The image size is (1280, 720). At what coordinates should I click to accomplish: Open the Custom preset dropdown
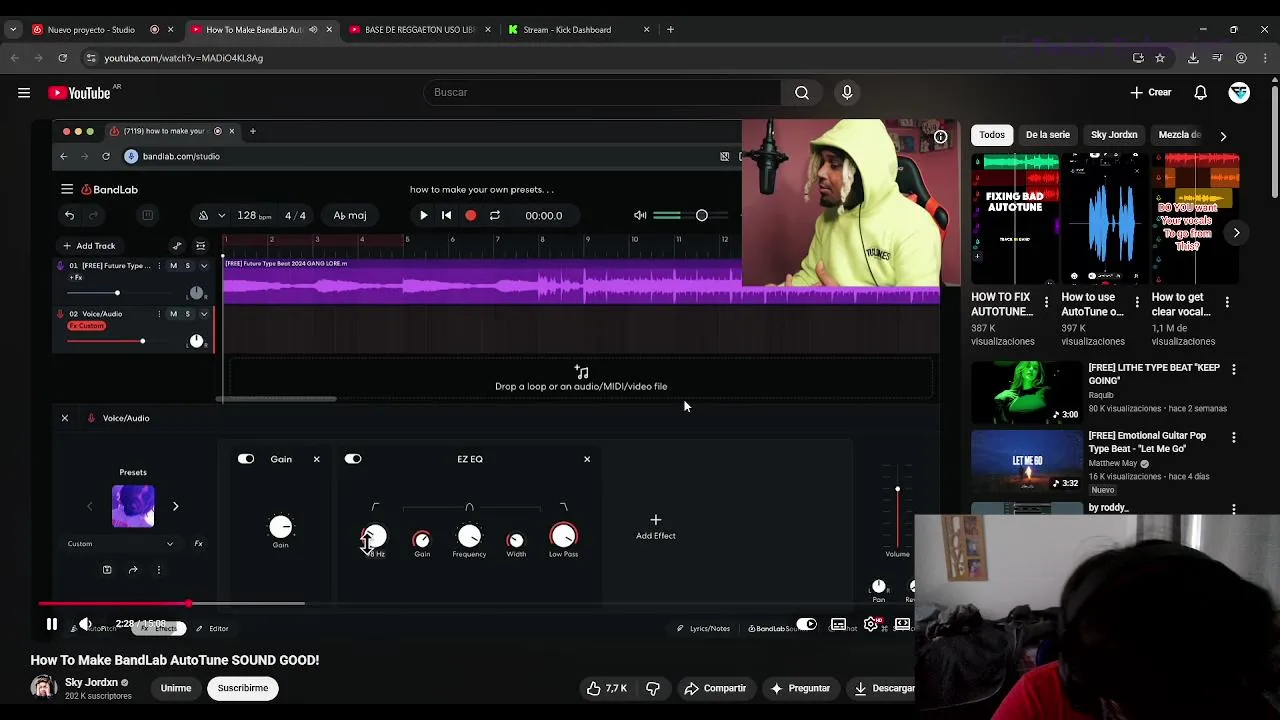point(120,544)
